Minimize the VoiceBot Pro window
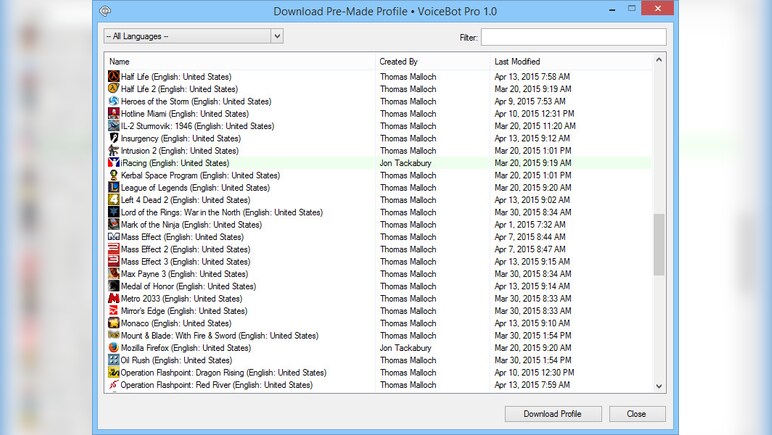The image size is (772, 435). click(x=612, y=9)
